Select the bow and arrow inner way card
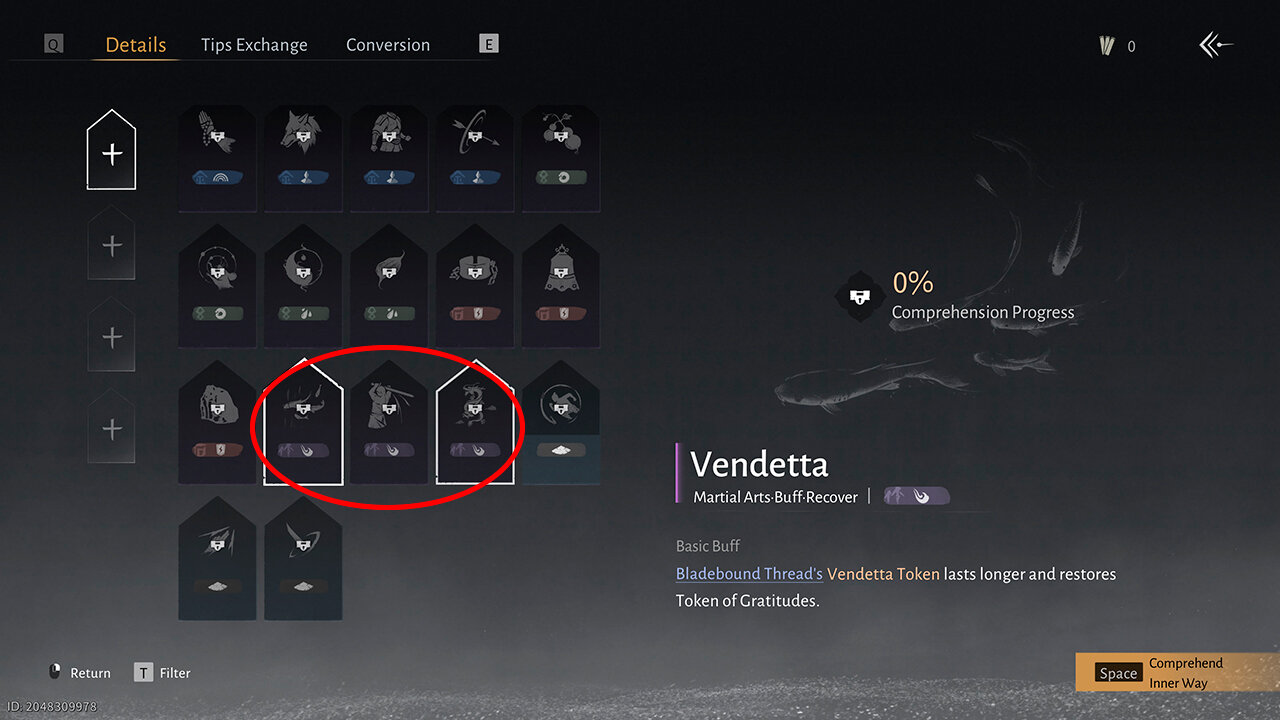The height and width of the screenshot is (720, 1280). tap(475, 158)
